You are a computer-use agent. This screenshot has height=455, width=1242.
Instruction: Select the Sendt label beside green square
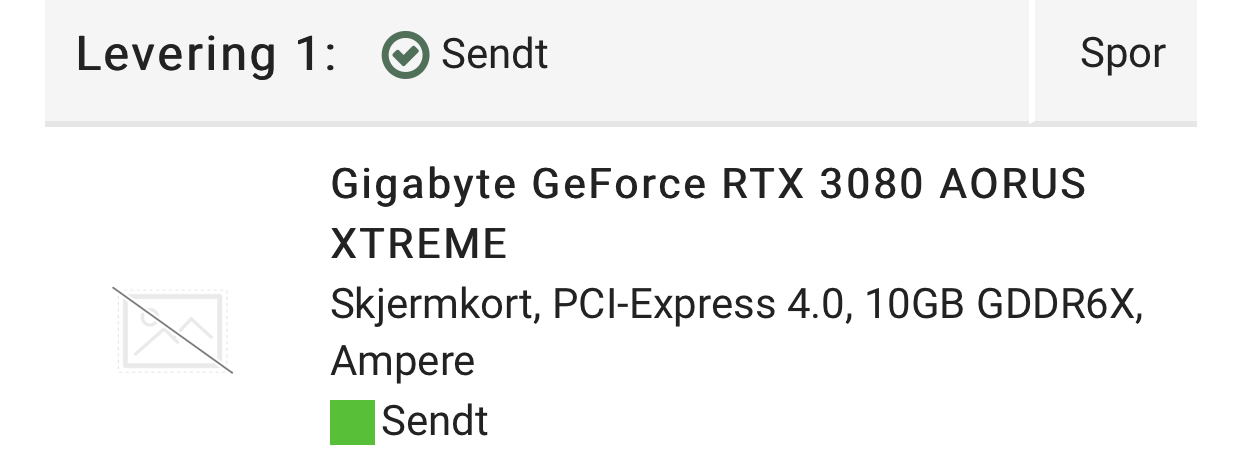(x=435, y=421)
